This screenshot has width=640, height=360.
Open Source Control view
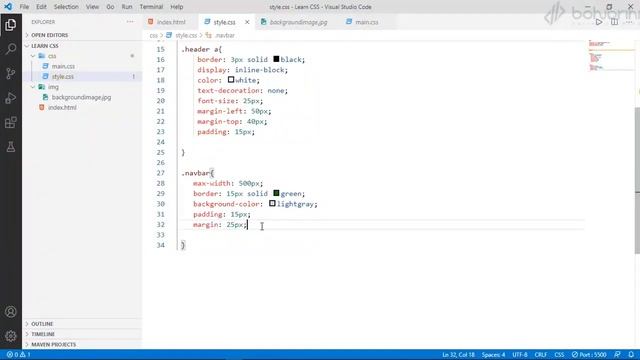[11, 73]
